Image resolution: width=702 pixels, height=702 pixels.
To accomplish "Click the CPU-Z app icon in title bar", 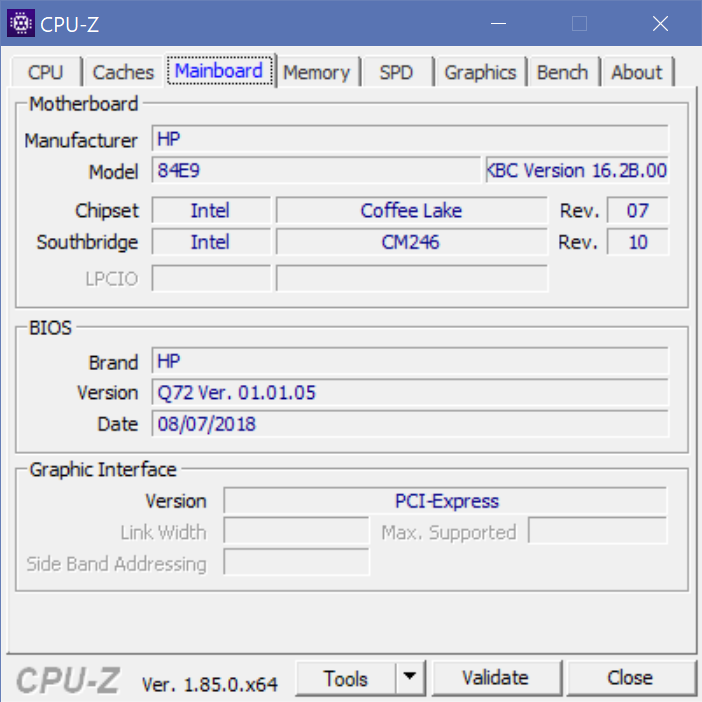I will [x=21, y=23].
